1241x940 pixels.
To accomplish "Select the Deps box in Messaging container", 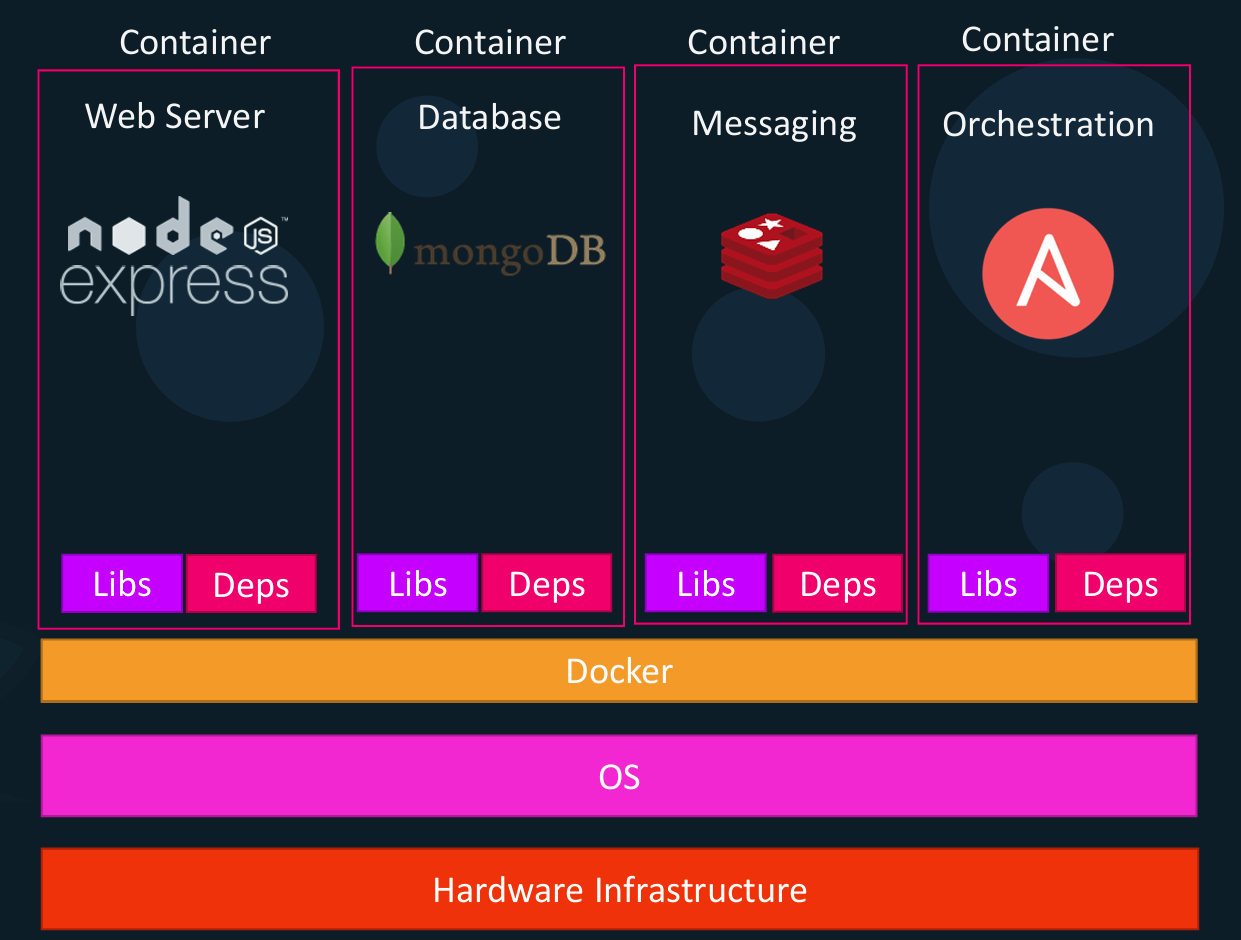I will tap(837, 583).
